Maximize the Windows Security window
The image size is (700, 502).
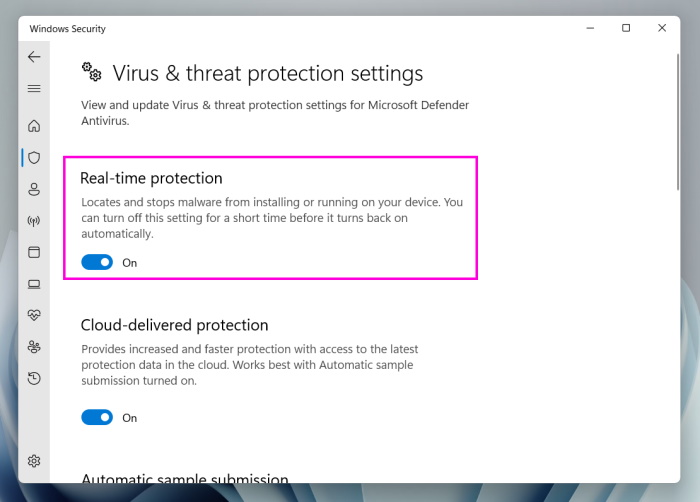pos(626,28)
